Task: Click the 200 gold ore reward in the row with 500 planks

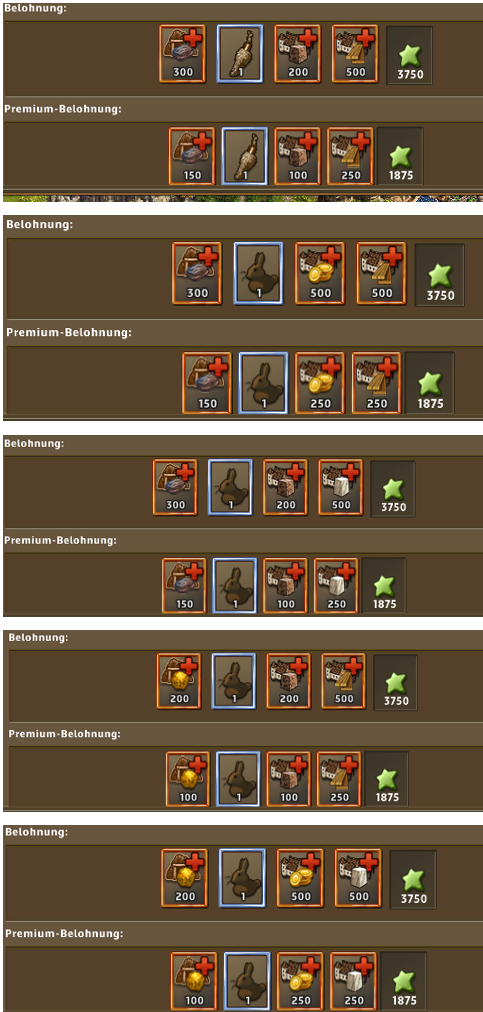Action: (x=179, y=681)
